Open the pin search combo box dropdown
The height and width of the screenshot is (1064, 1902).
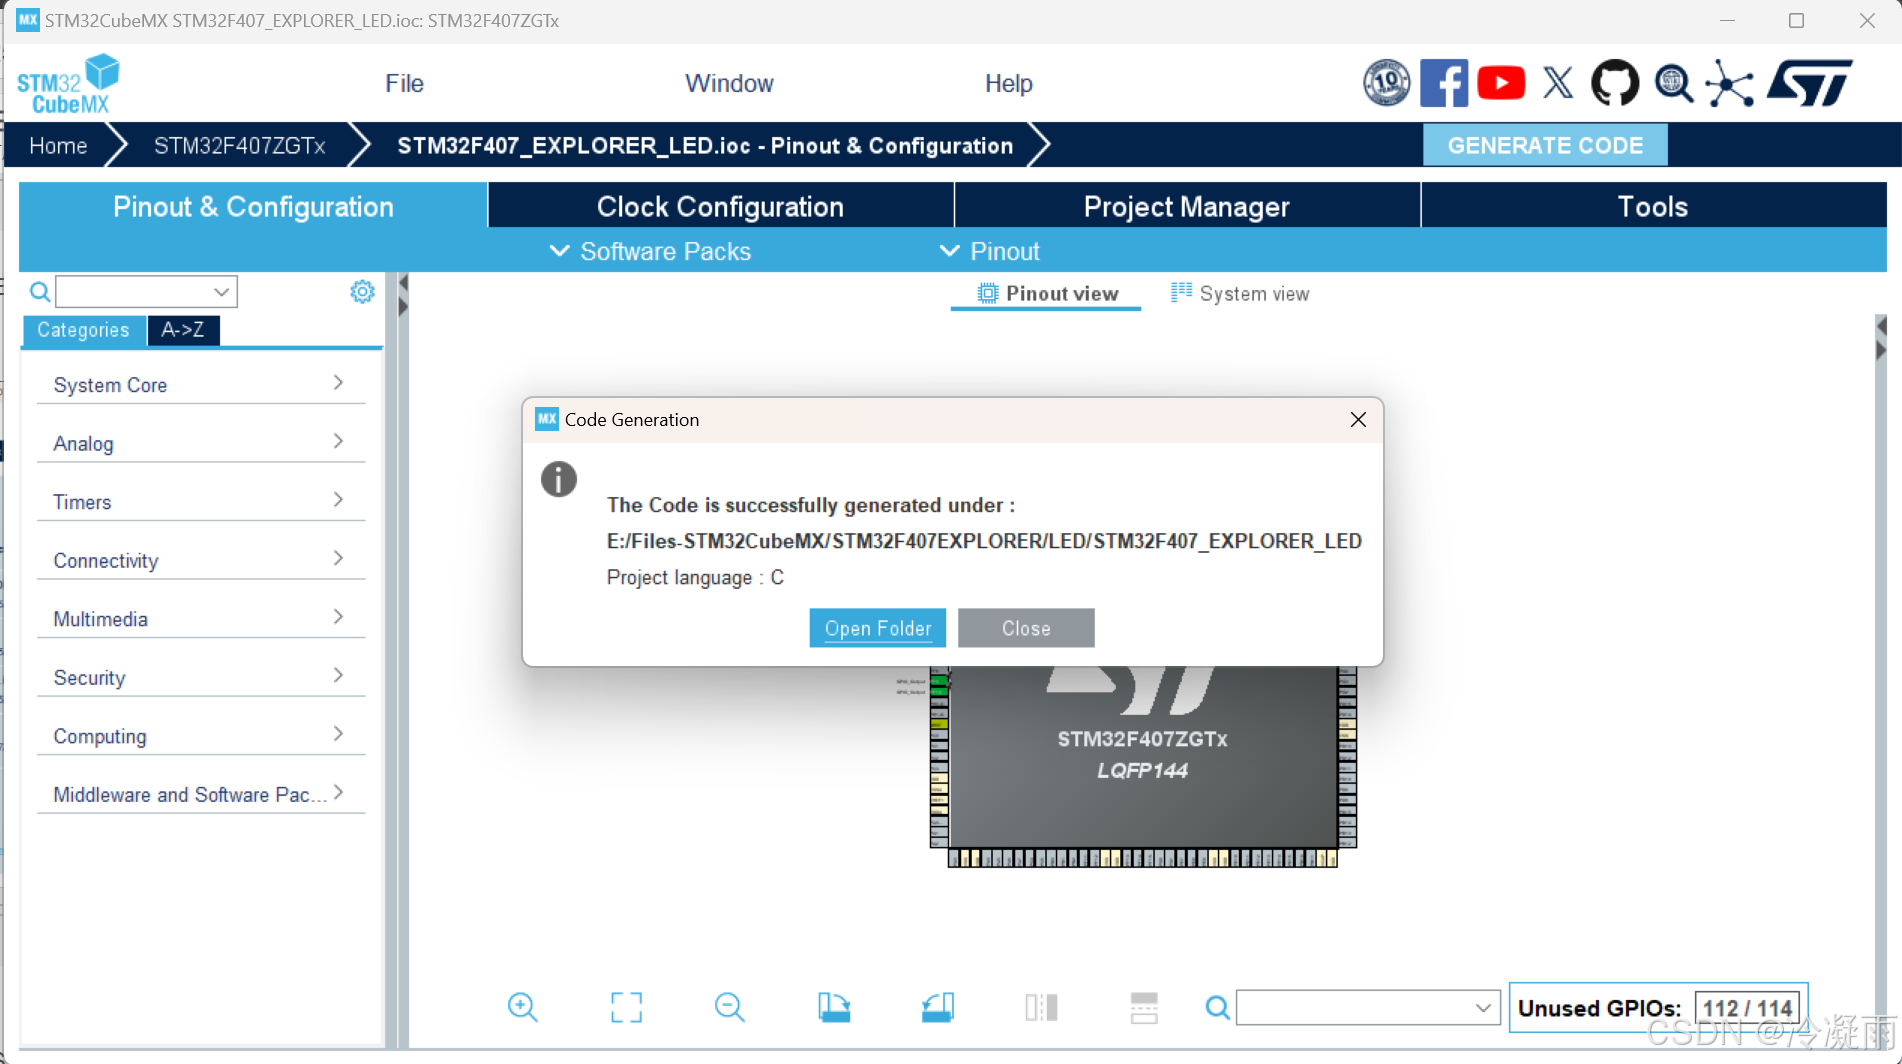point(1483,1008)
